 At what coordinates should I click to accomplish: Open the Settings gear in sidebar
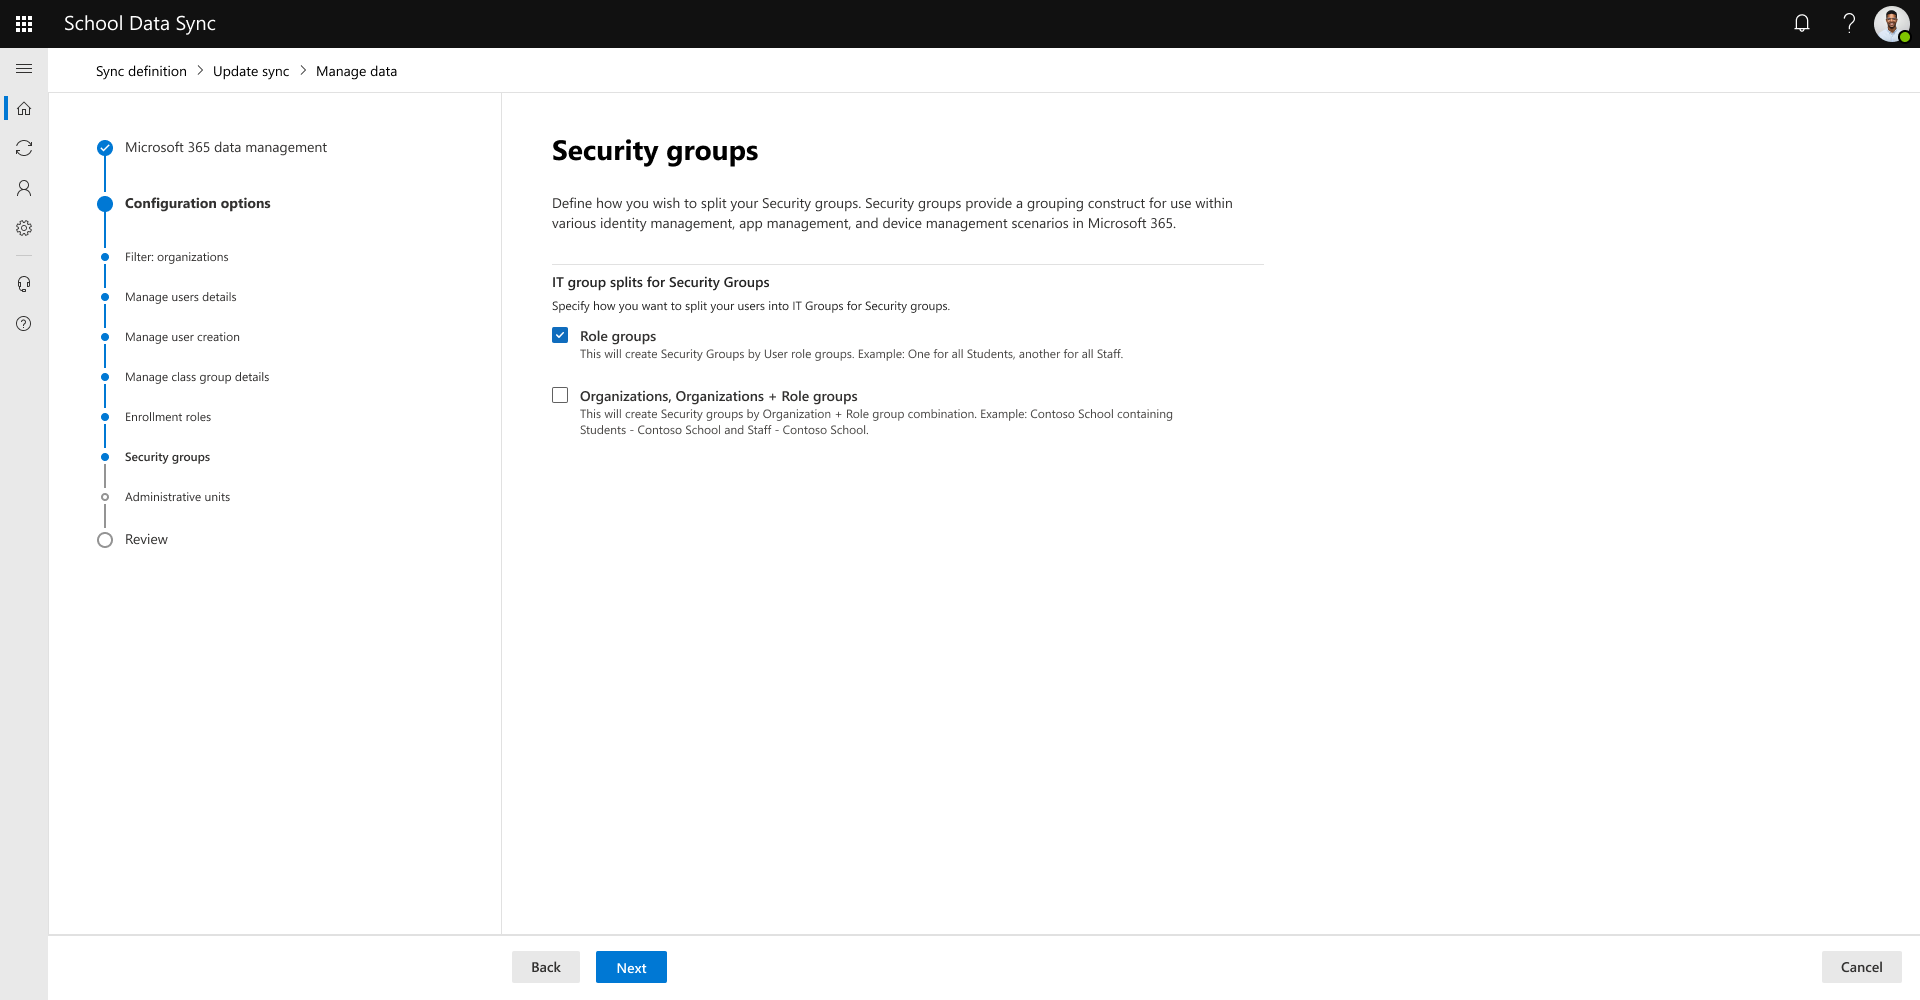point(24,228)
